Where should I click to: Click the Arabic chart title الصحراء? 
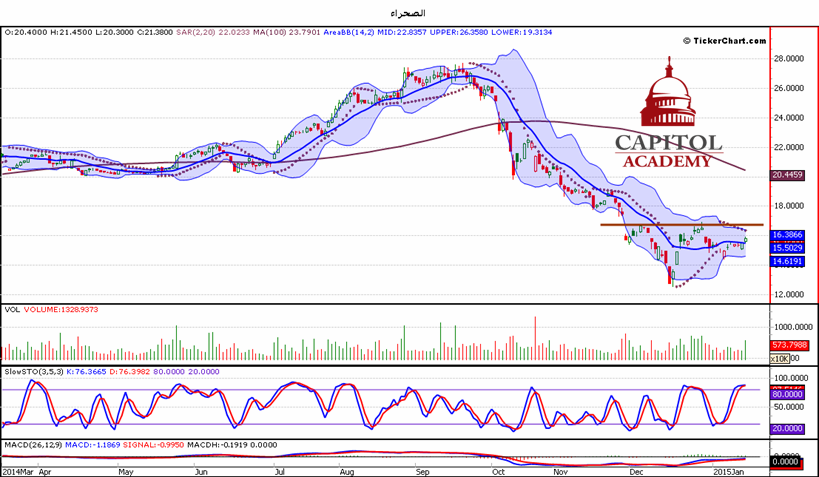click(x=408, y=13)
